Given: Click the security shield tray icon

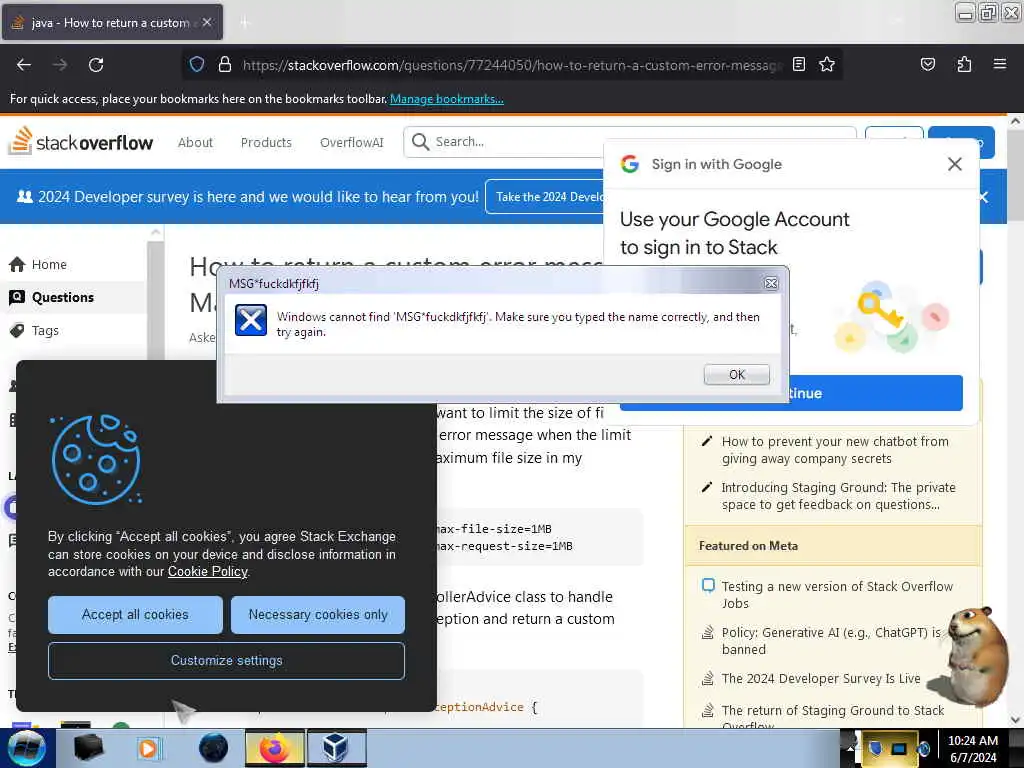Looking at the screenshot, I should coord(874,748).
